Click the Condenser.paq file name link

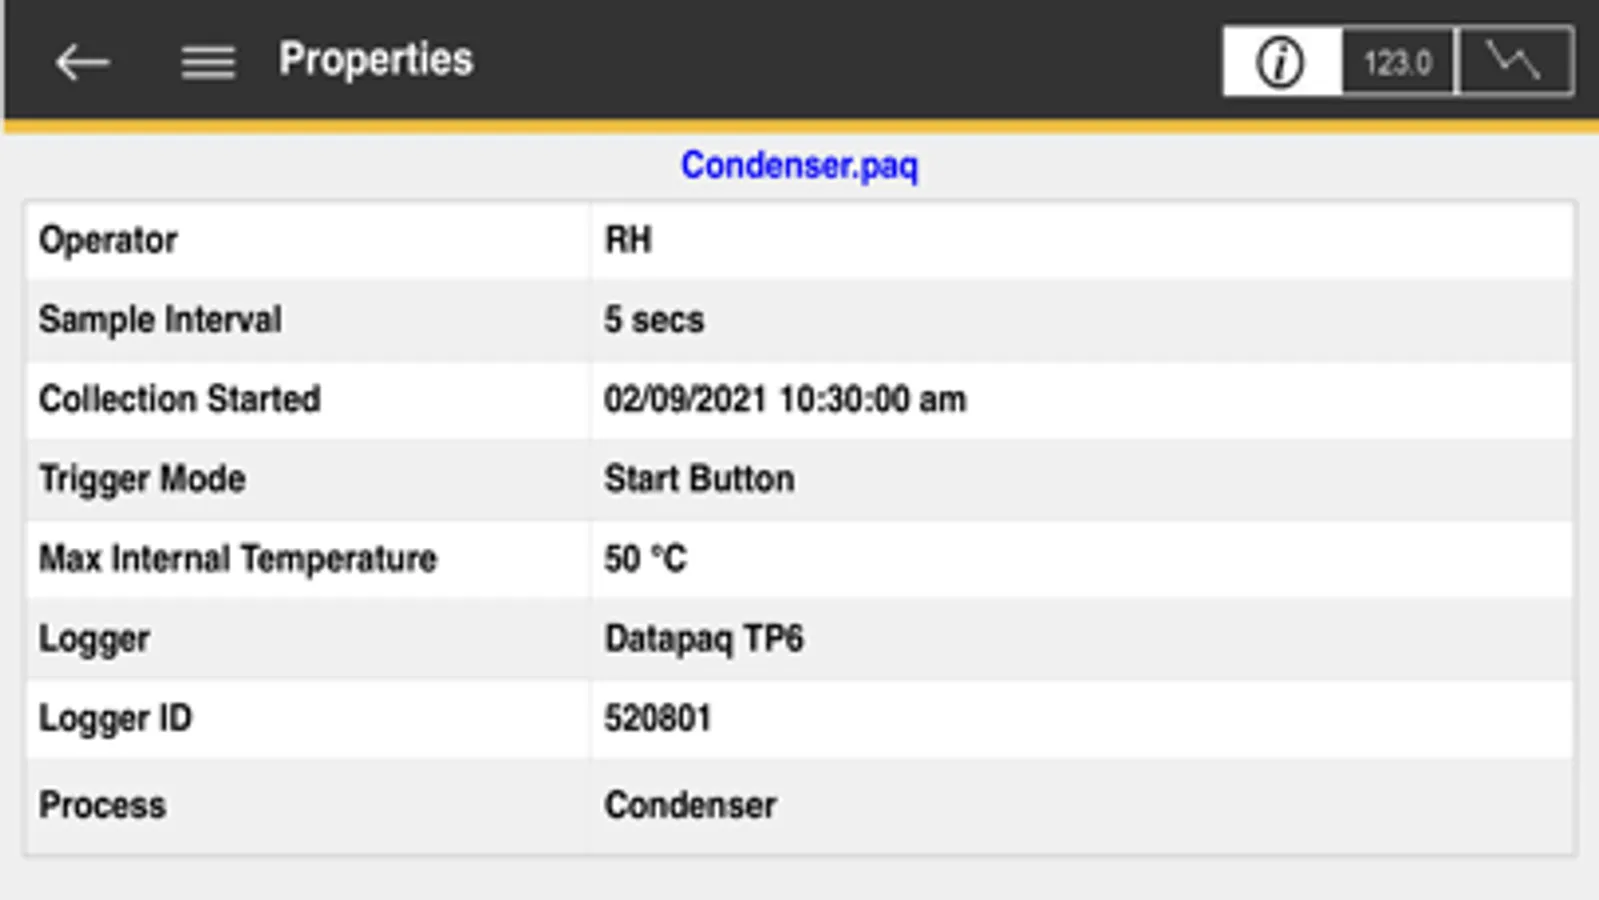click(x=799, y=165)
